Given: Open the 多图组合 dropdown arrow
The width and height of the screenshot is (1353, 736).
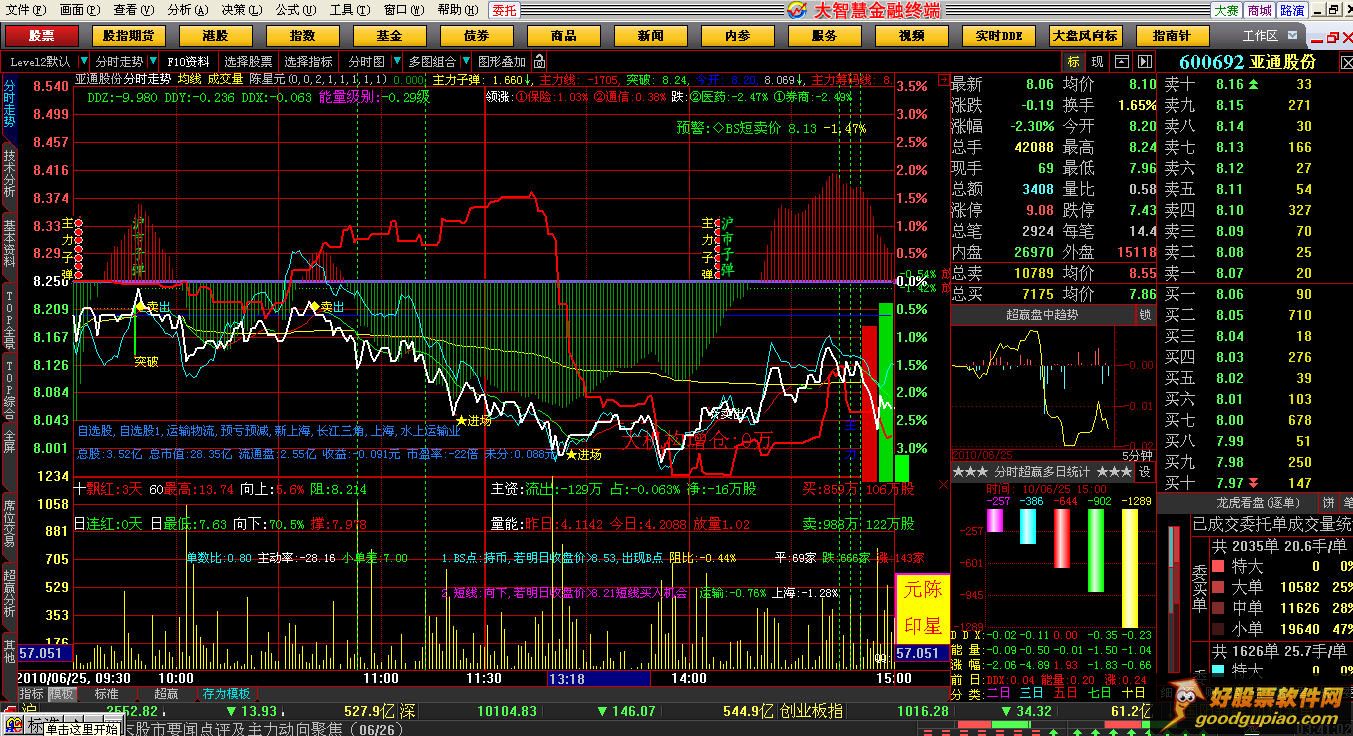Looking at the screenshot, I should pyautogui.click(x=466, y=62).
